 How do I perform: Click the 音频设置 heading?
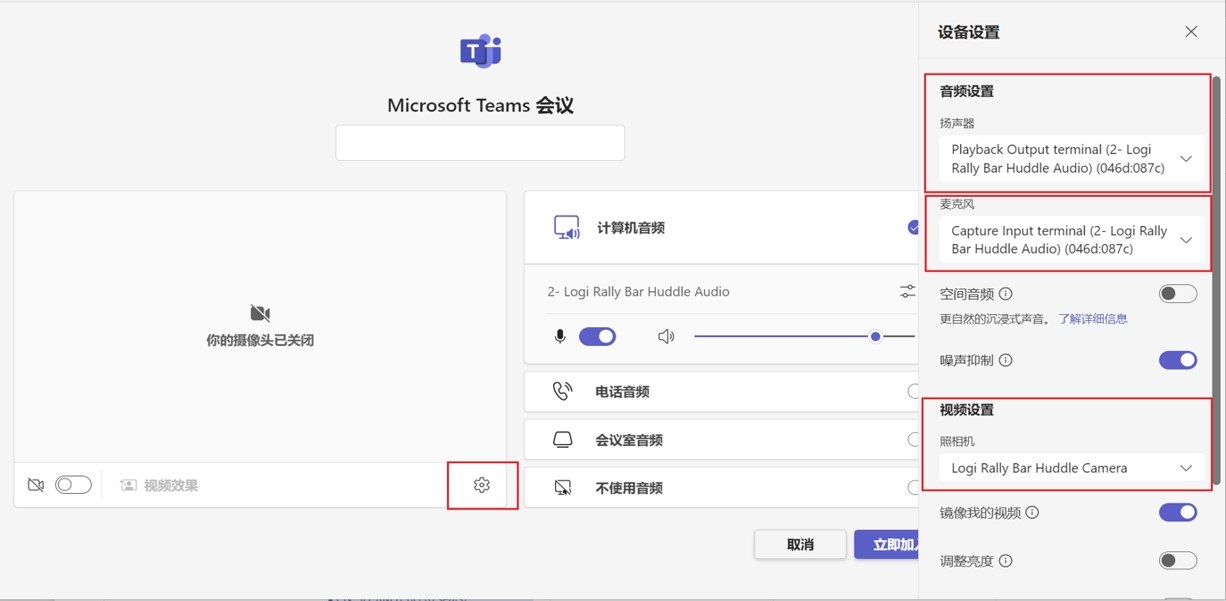tap(967, 91)
